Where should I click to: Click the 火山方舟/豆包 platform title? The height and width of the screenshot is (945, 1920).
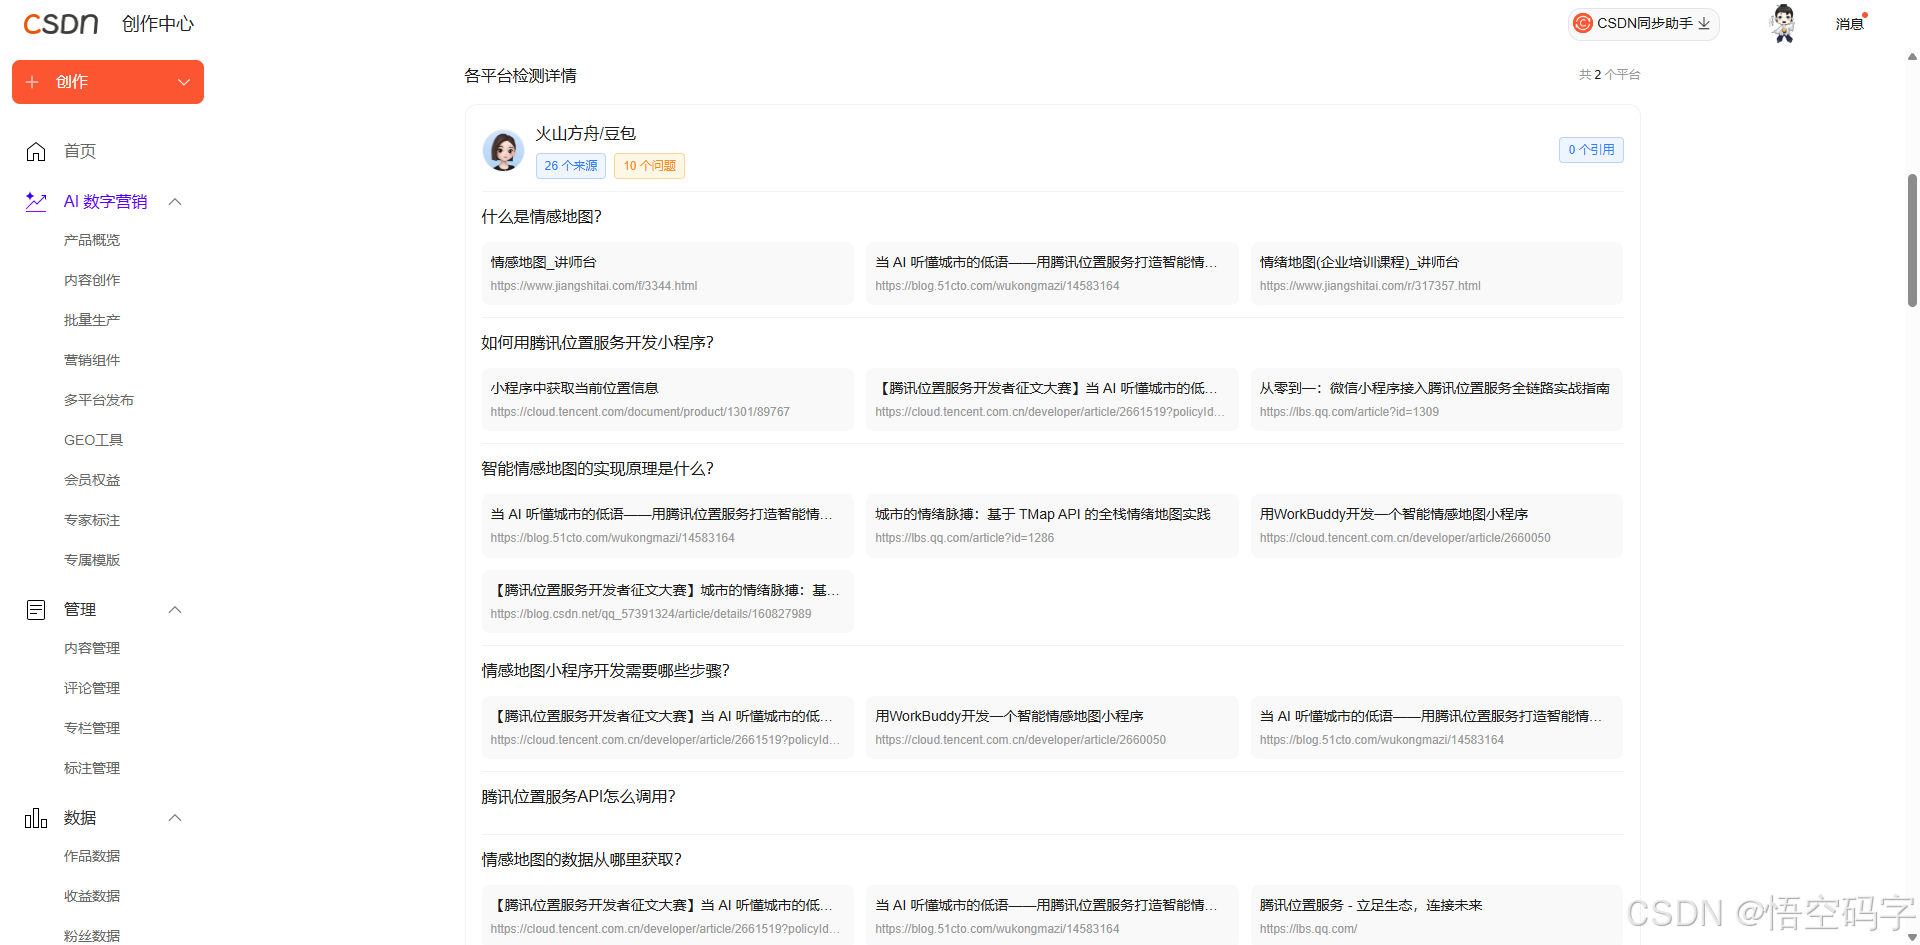[x=585, y=134]
